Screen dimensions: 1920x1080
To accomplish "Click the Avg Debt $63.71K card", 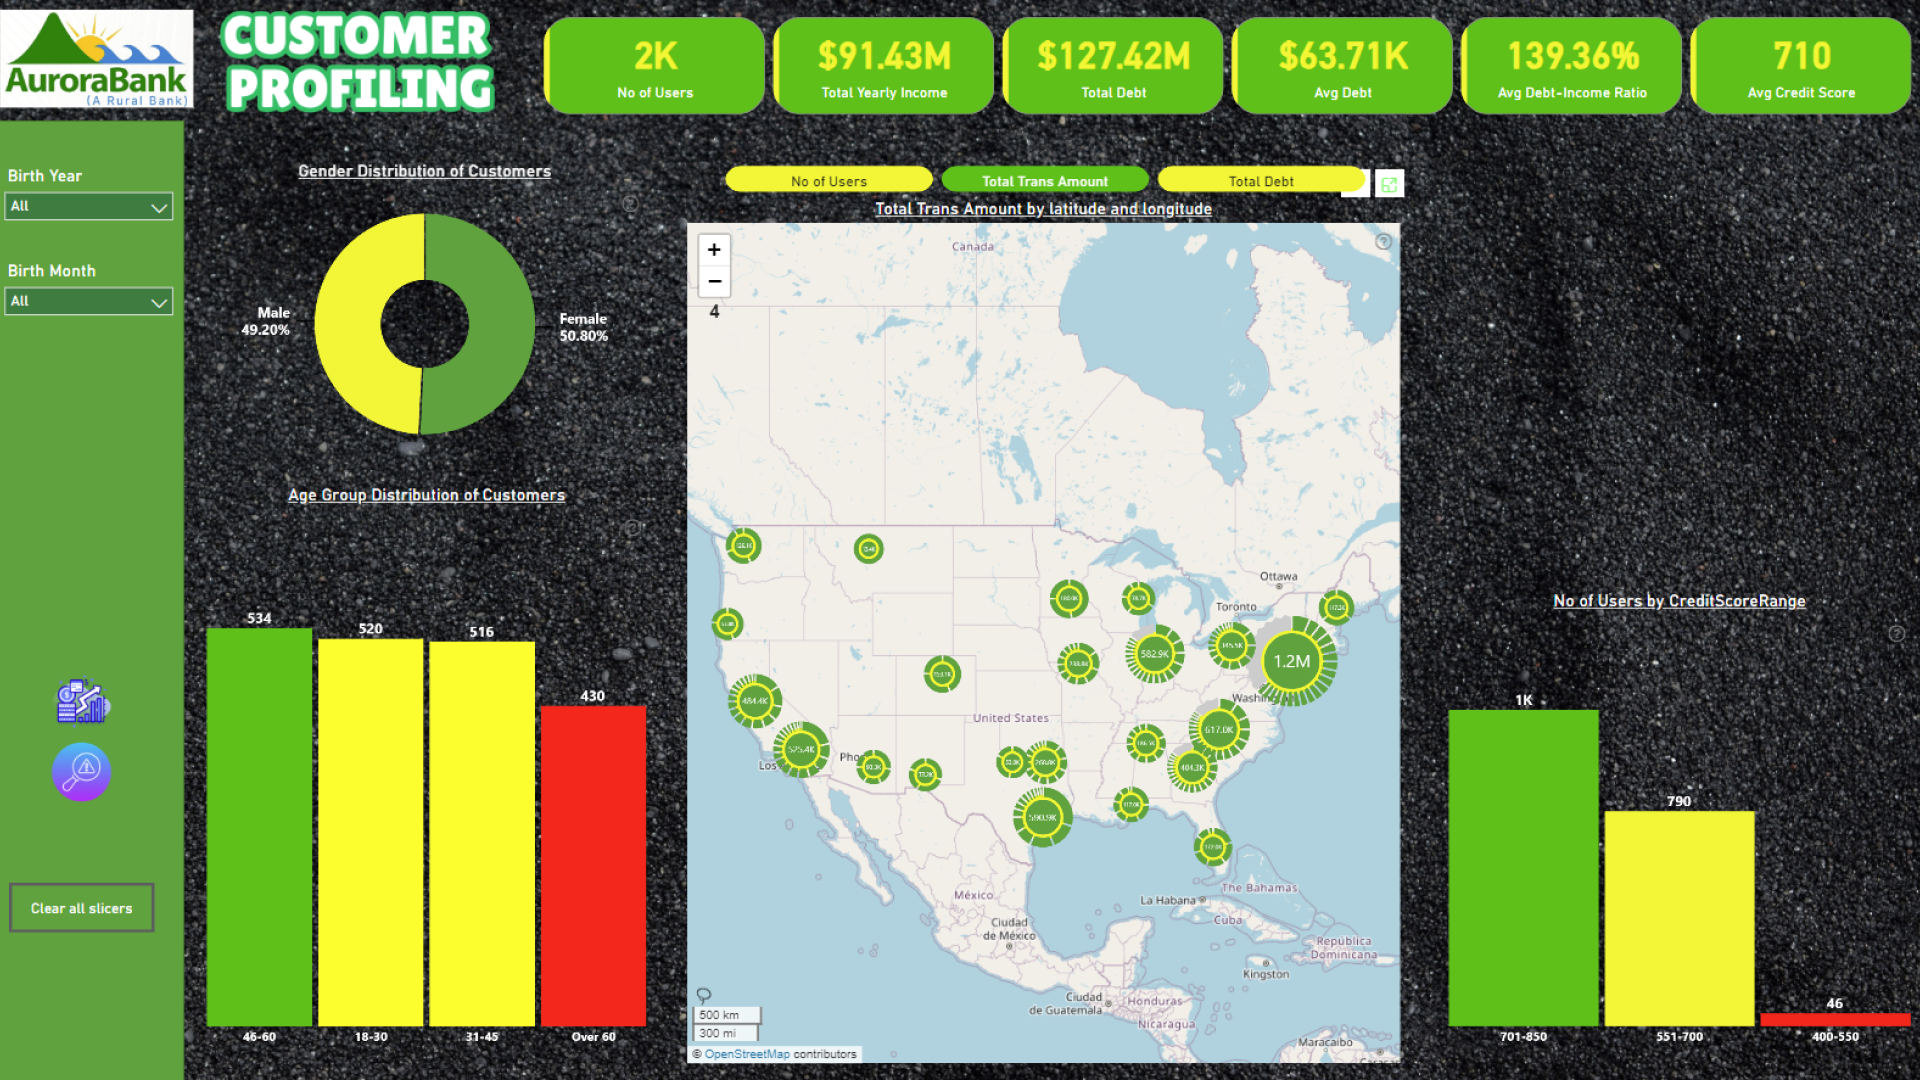I will [x=1342, y=66].
